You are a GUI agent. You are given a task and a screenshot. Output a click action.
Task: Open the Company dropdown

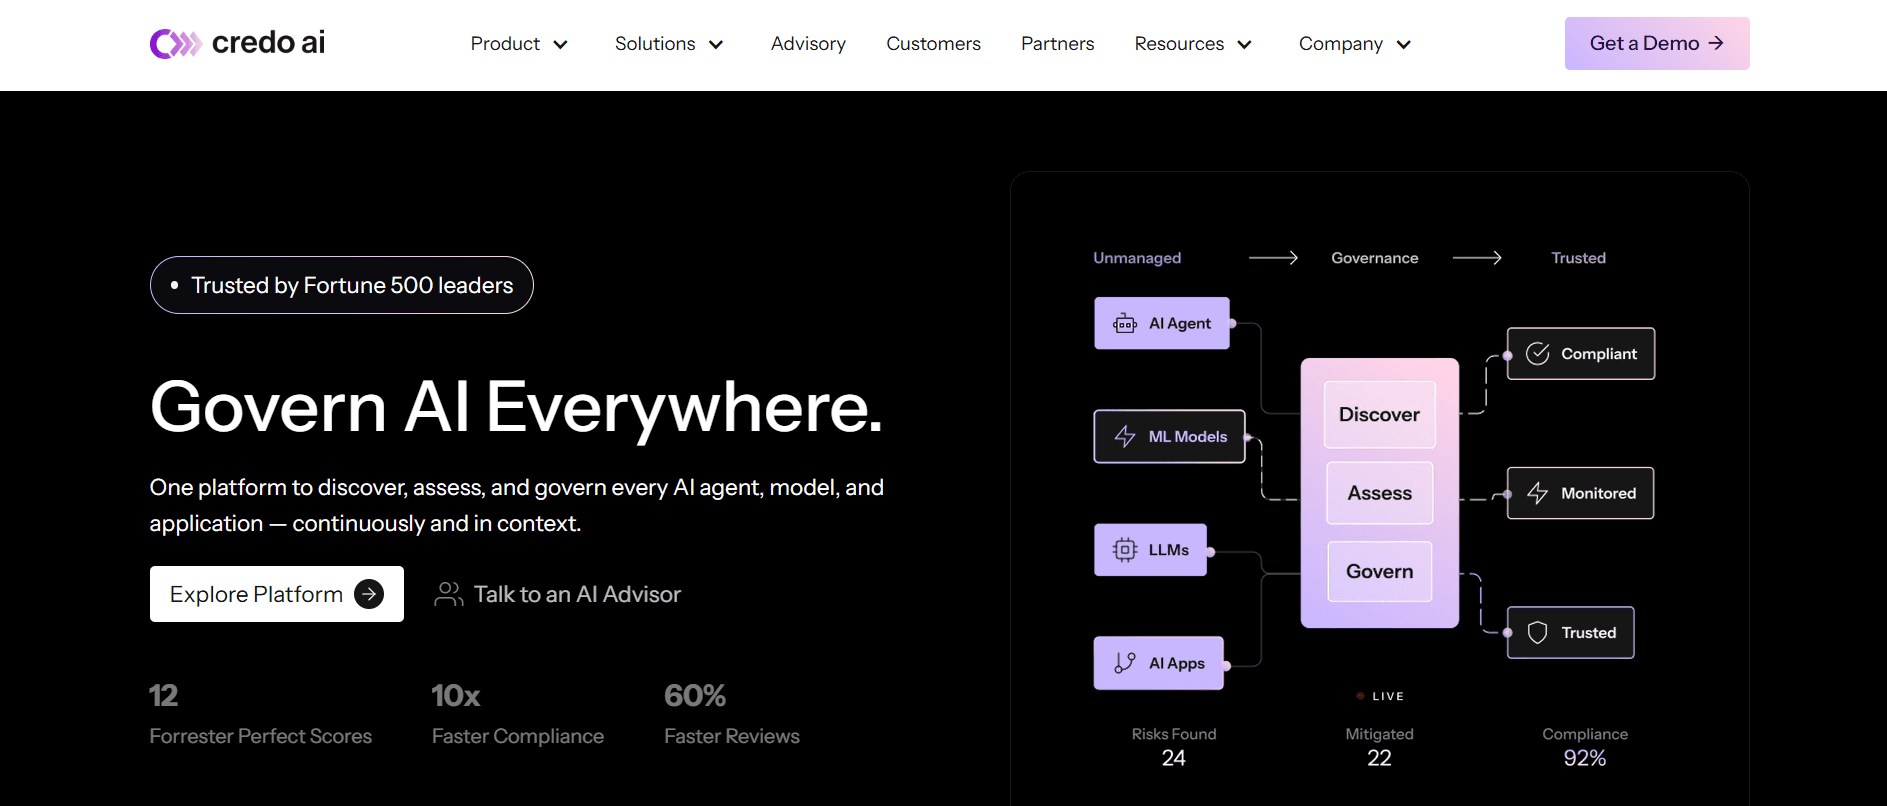pos(1354,44)
